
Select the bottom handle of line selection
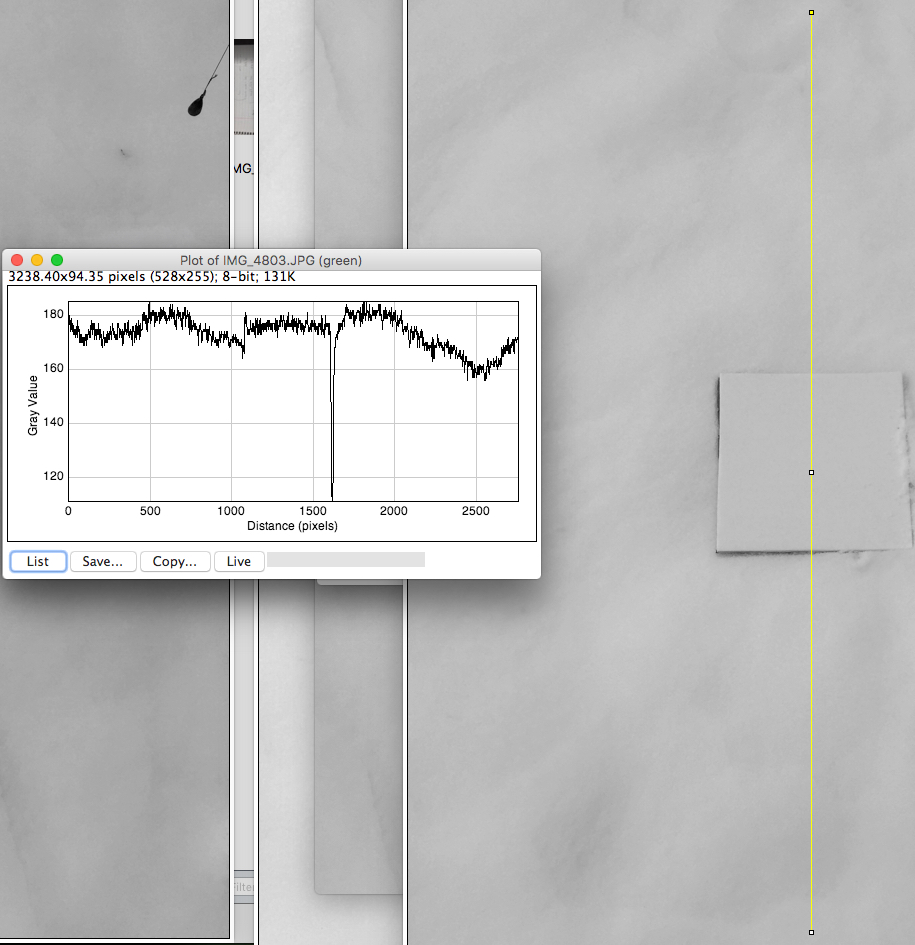click(811, 932)
